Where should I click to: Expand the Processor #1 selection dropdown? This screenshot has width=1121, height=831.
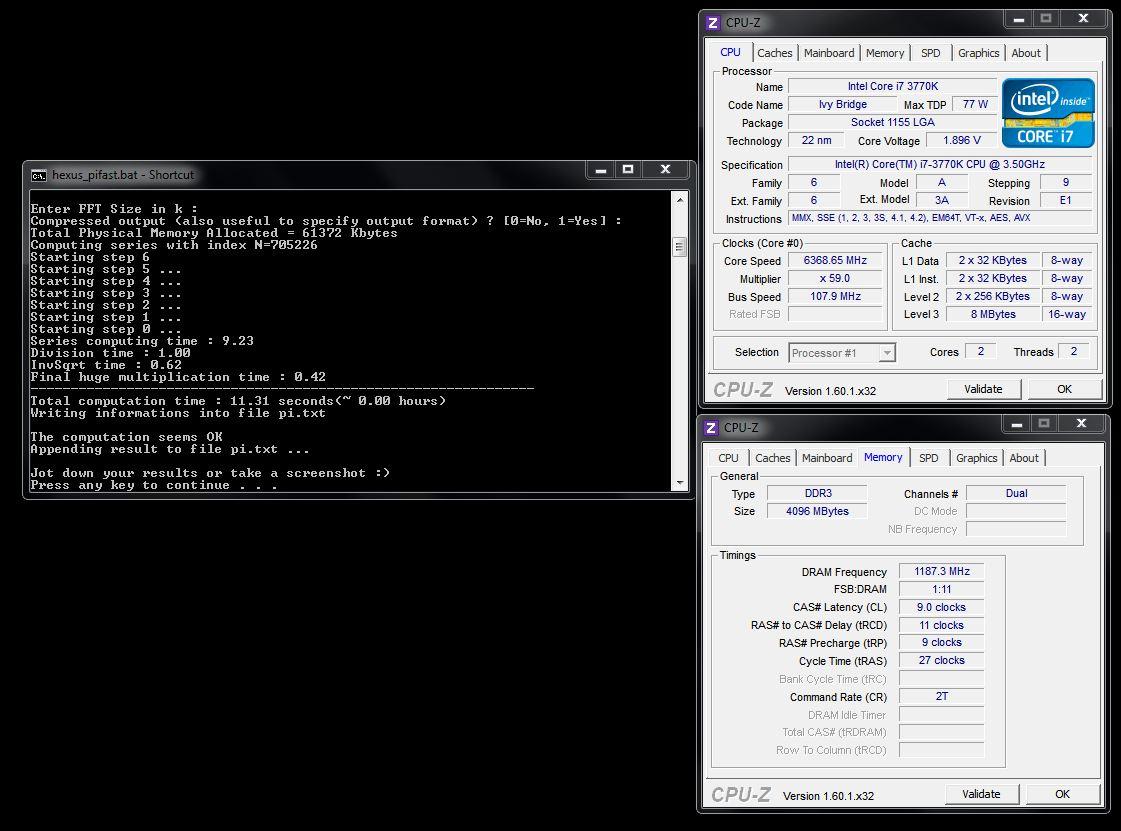887,353
